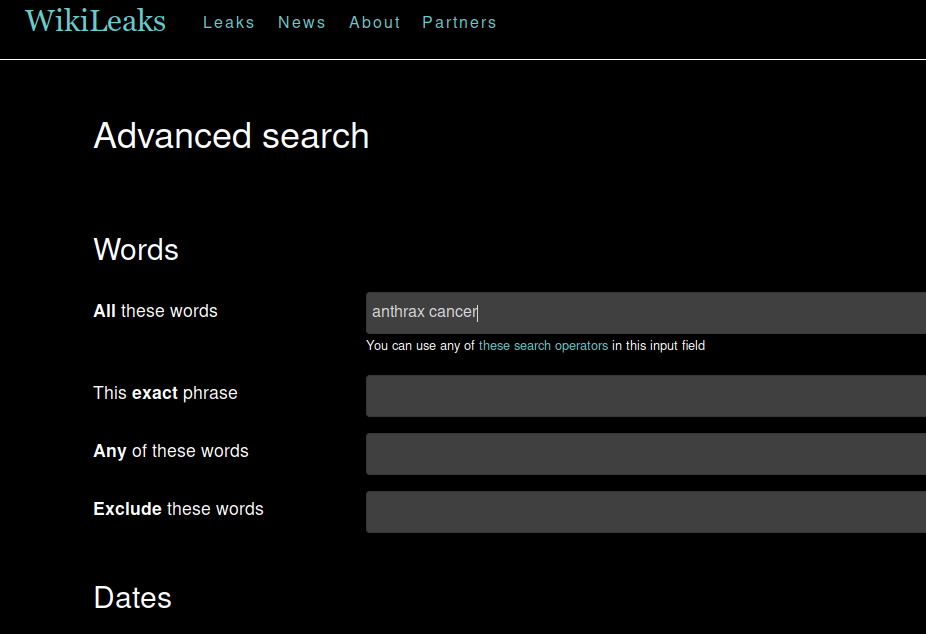Open the About page
926x634 pixels.
[374, 22]
